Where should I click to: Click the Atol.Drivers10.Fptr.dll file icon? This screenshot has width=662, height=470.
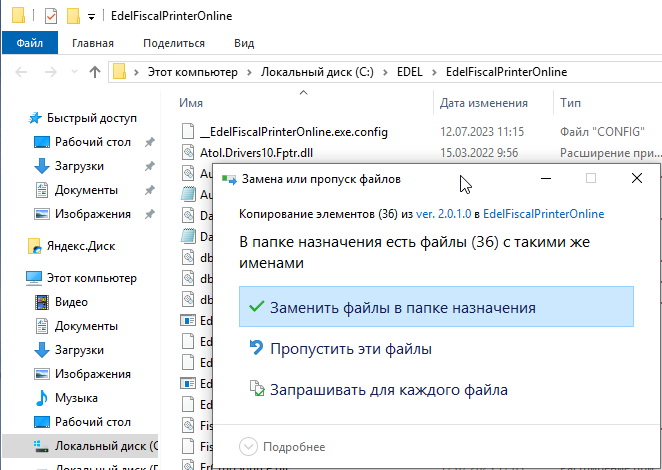click(188, 152)
